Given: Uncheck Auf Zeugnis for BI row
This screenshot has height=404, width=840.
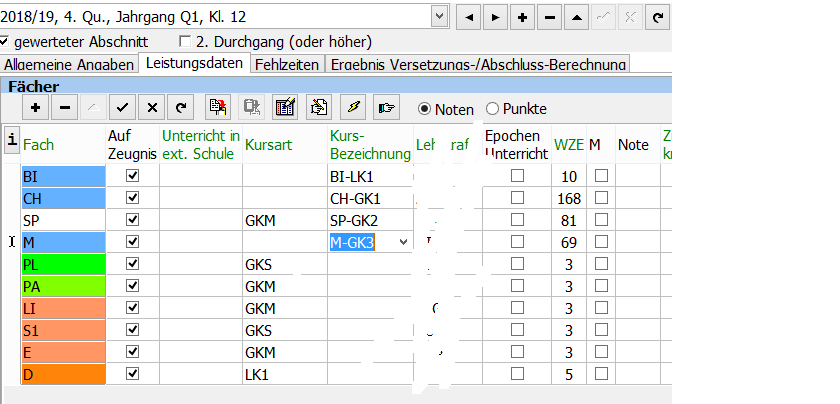Looking at the screenshot, I should tap(132, 176).
